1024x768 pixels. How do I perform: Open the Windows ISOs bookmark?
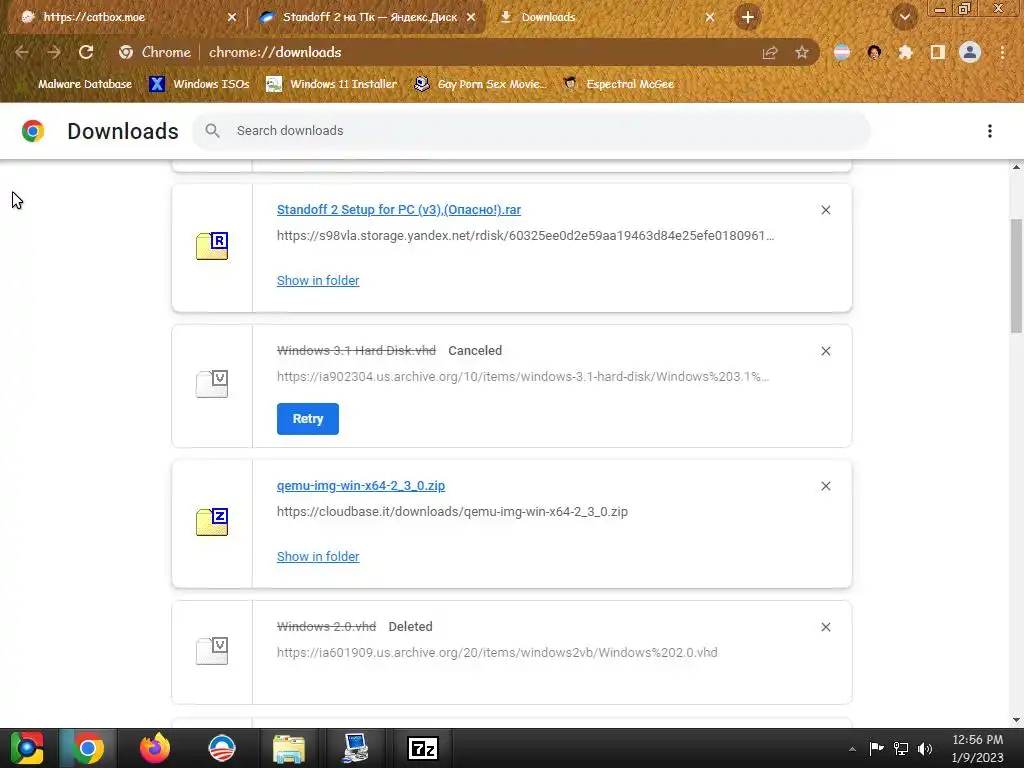(x=199, y=84)
